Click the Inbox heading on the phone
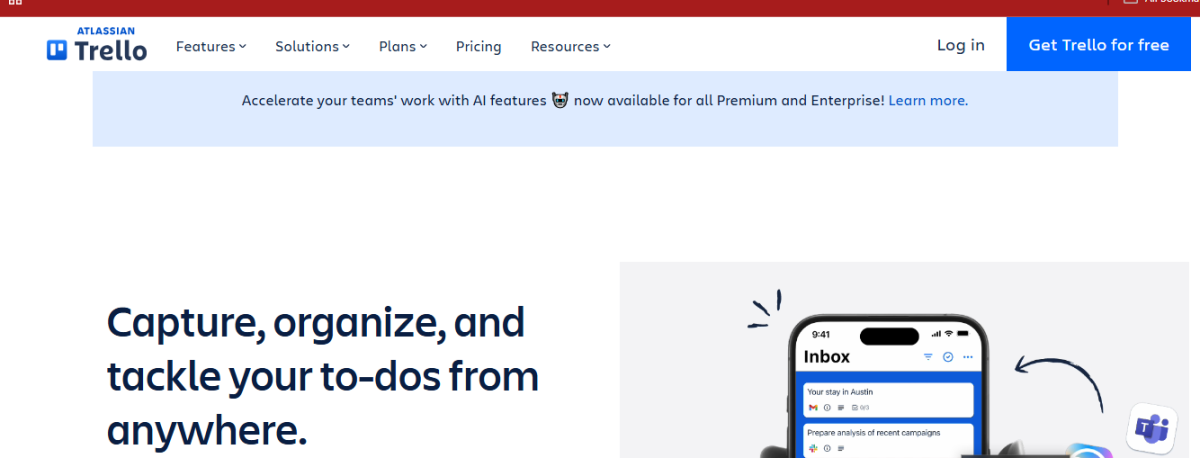 click(827, 356)
